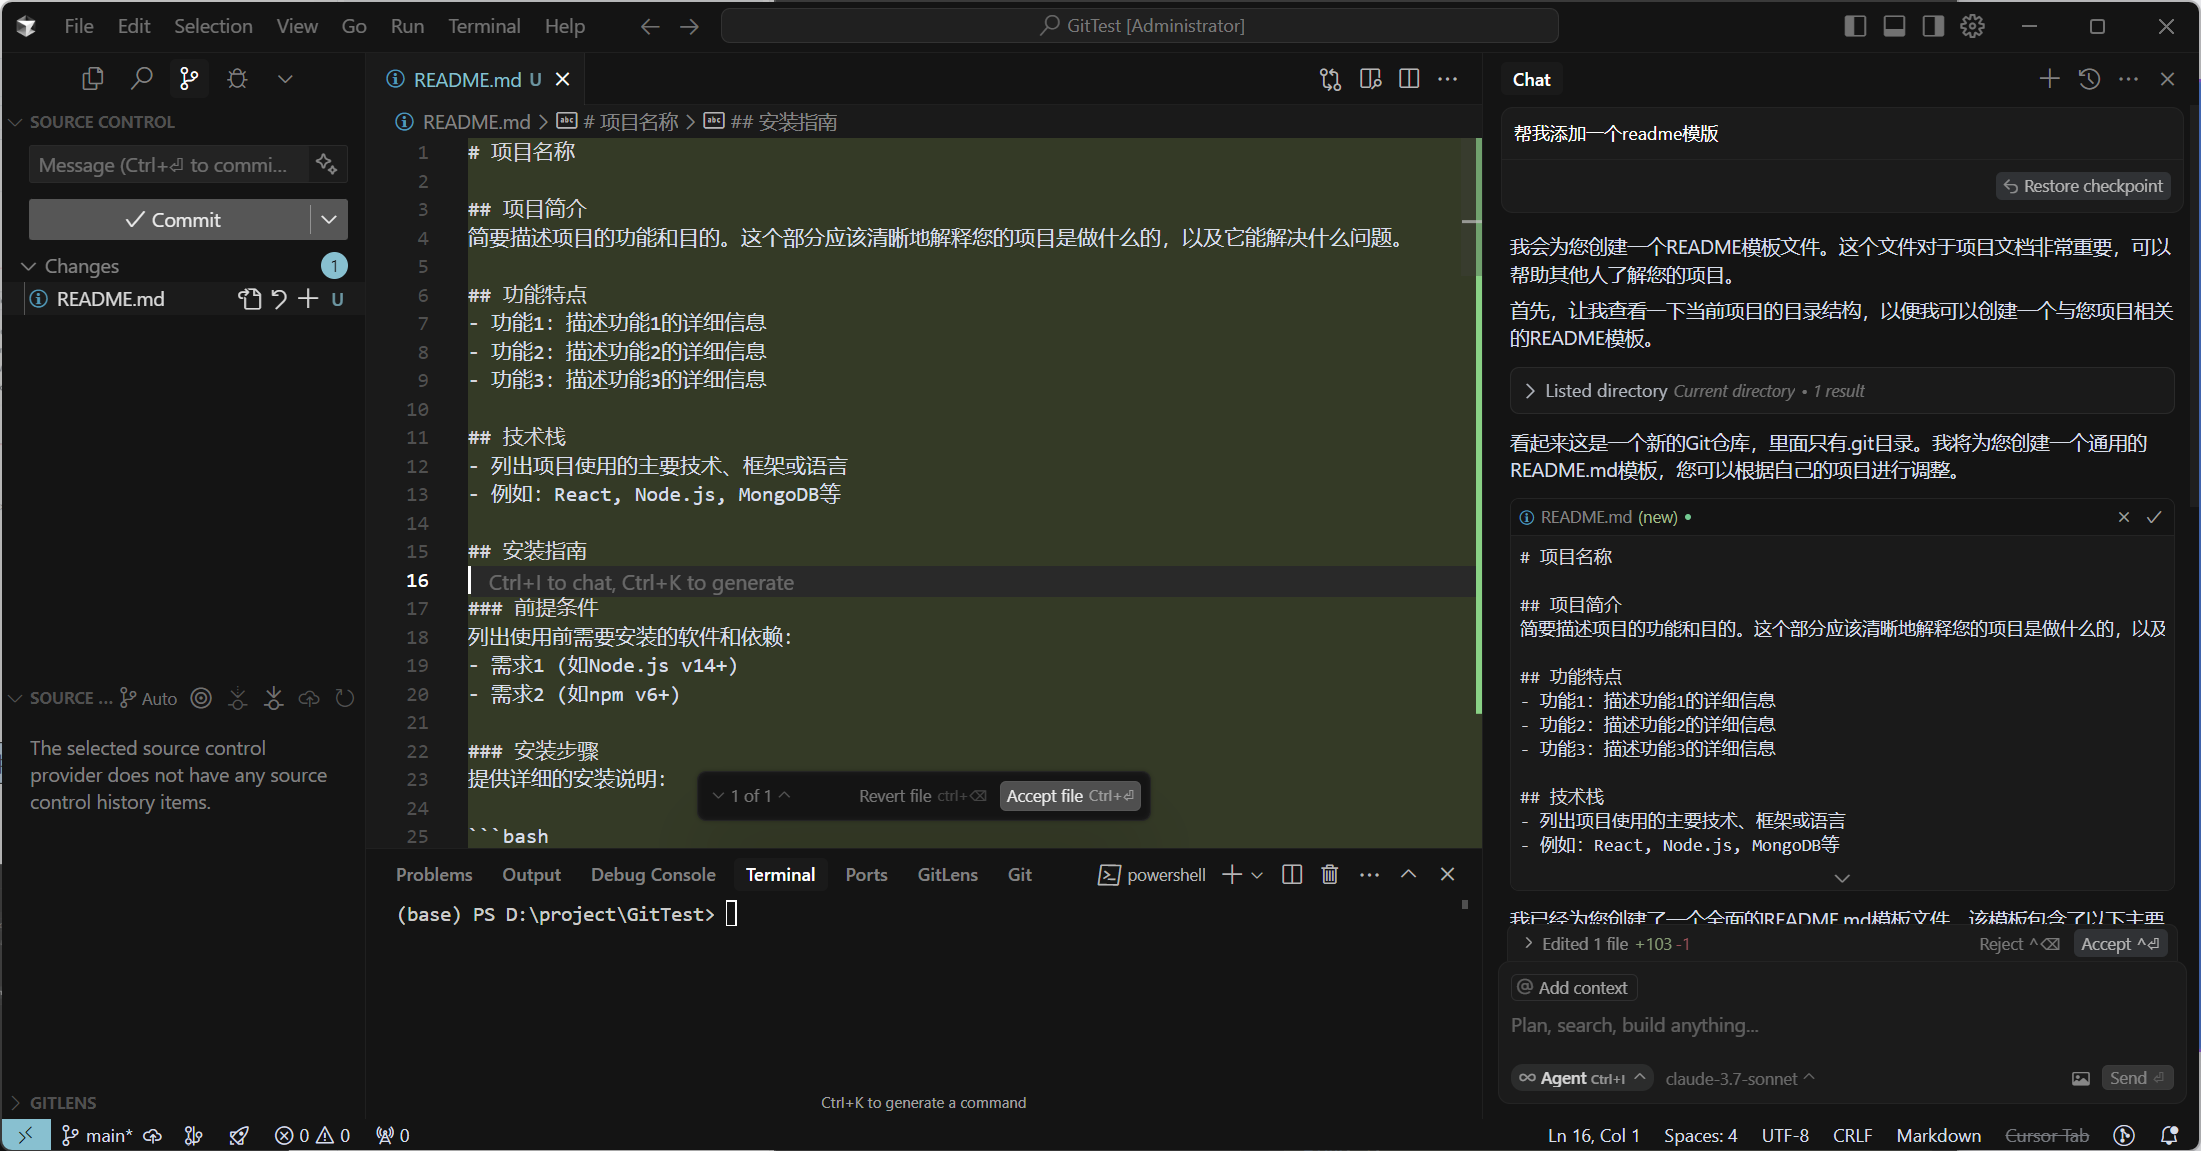Stage README.md with plus icon

tap(308, 299)
